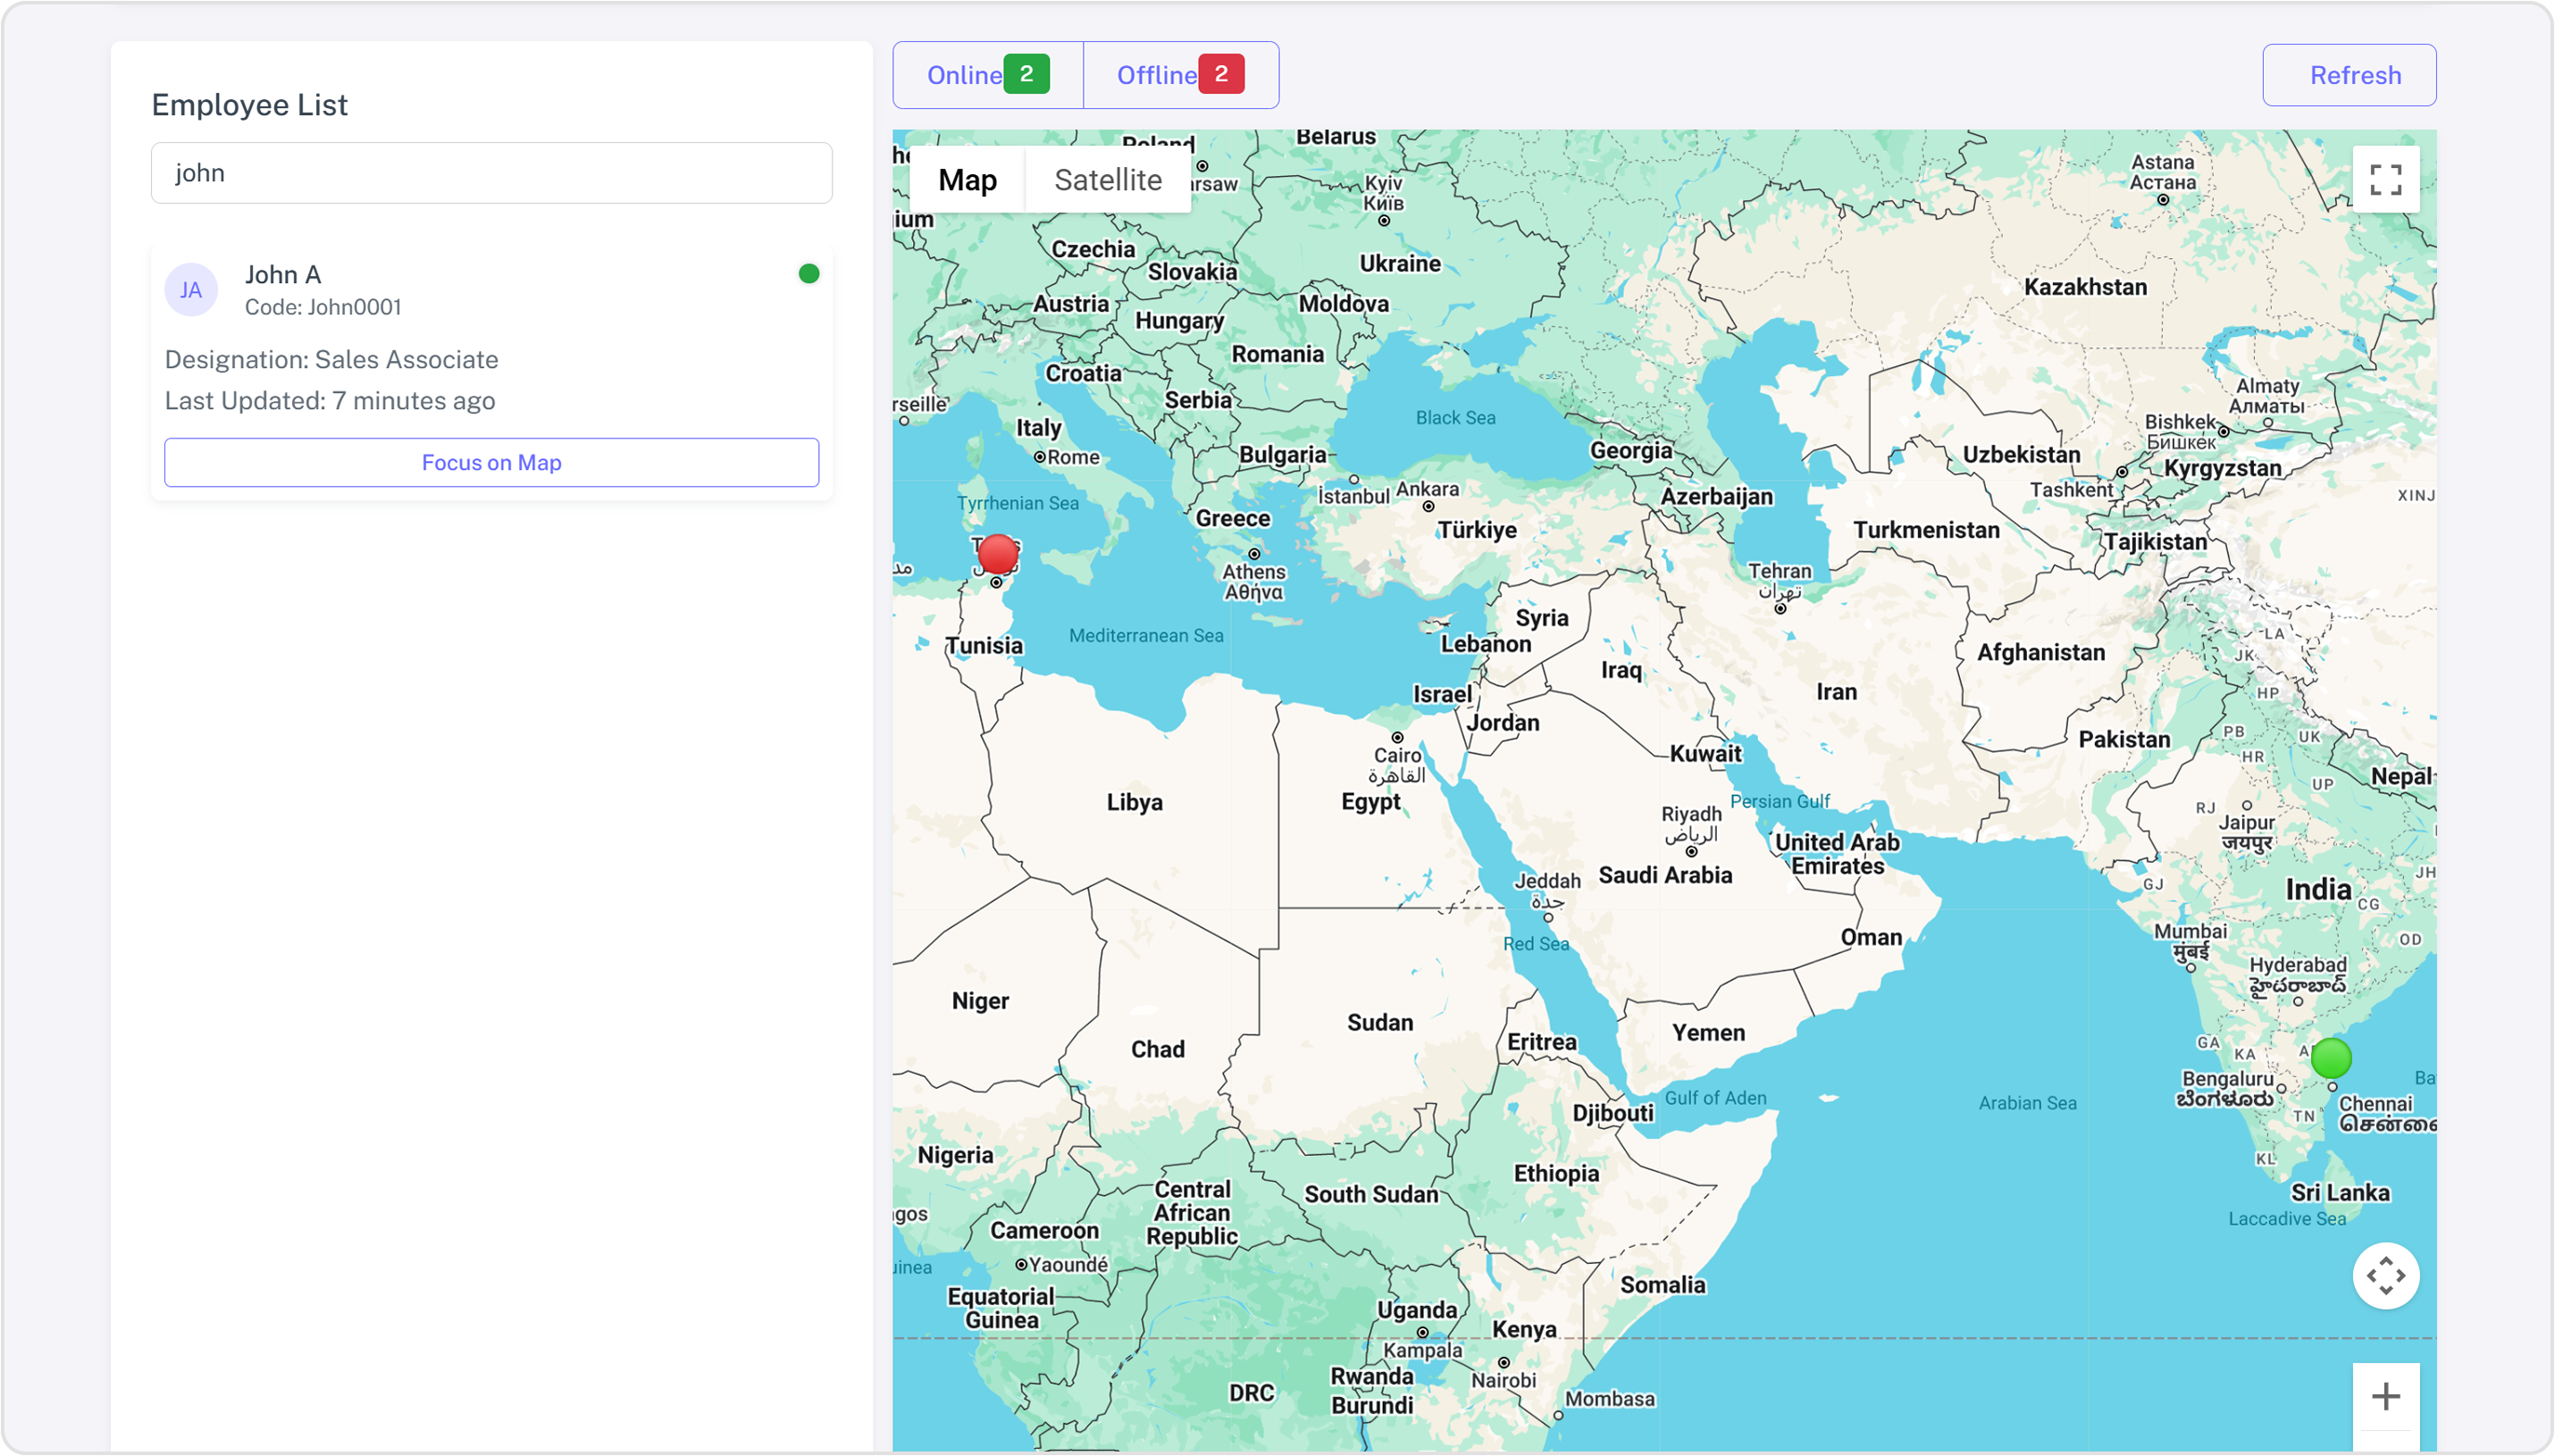Select the green online marker near Chennai
The width and height of the screenshot is (2555, 1456).
[x=2330, y=1058]
